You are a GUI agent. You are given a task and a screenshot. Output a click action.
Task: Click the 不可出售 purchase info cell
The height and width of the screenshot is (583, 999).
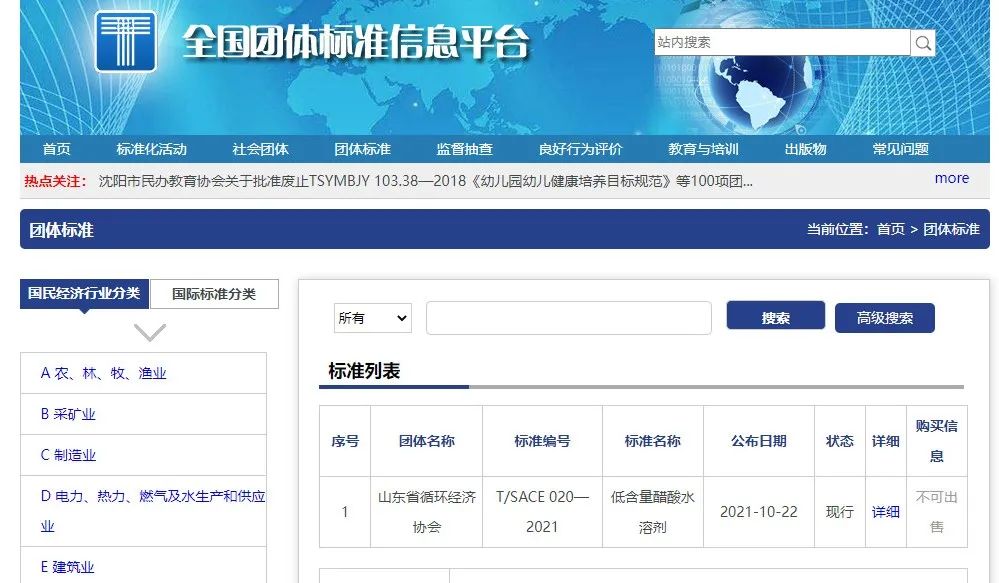coord(937,512)
